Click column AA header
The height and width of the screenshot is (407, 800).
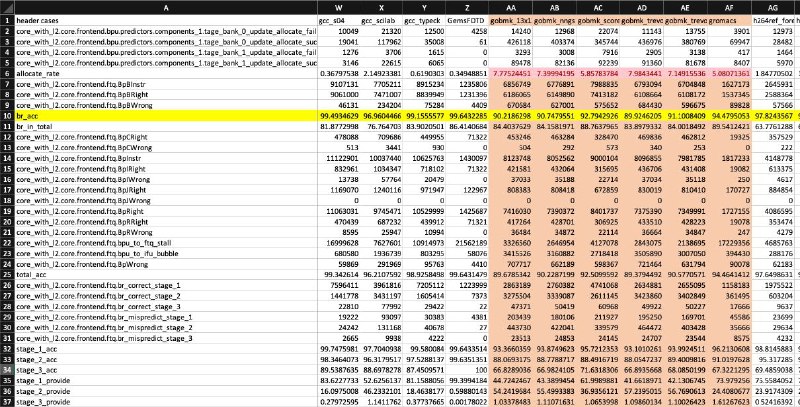coord(520,6)
